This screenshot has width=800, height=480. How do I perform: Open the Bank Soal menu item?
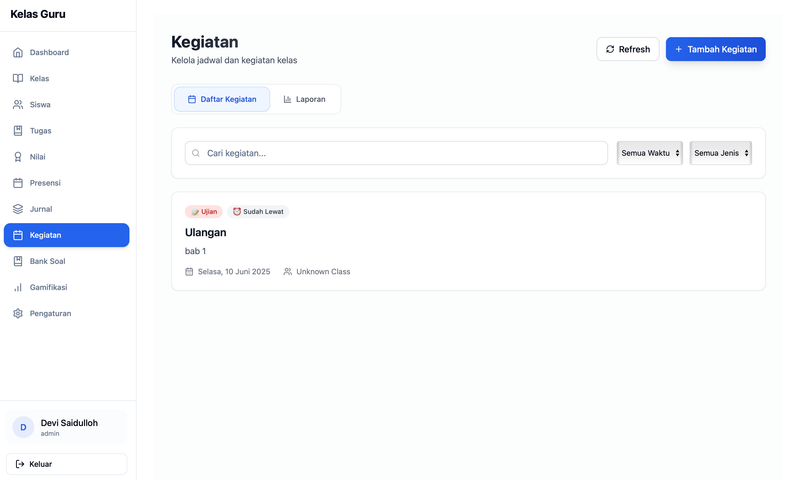pos(47,261)
